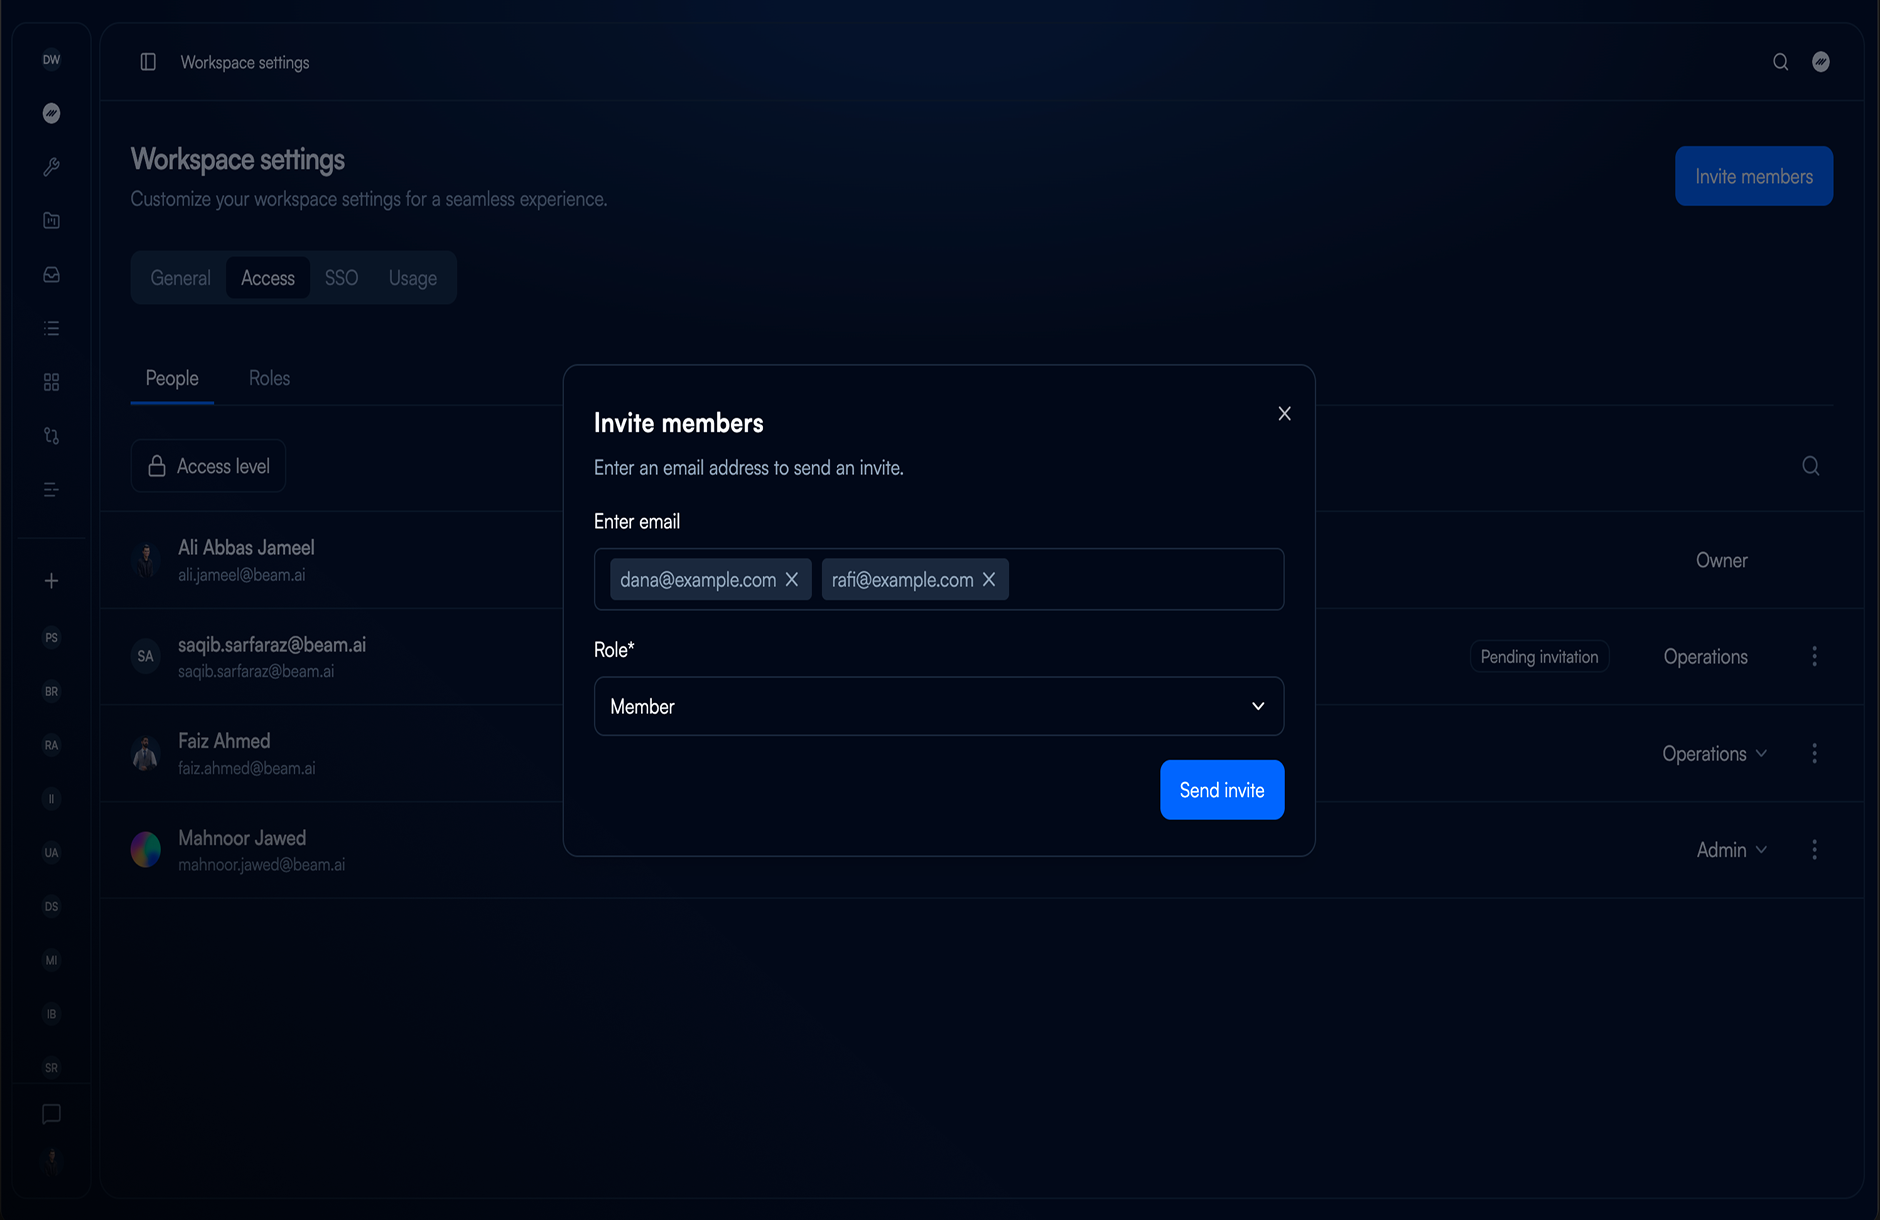
Task: Open the folder chart icon in sidebar
Action: (51, 221)
